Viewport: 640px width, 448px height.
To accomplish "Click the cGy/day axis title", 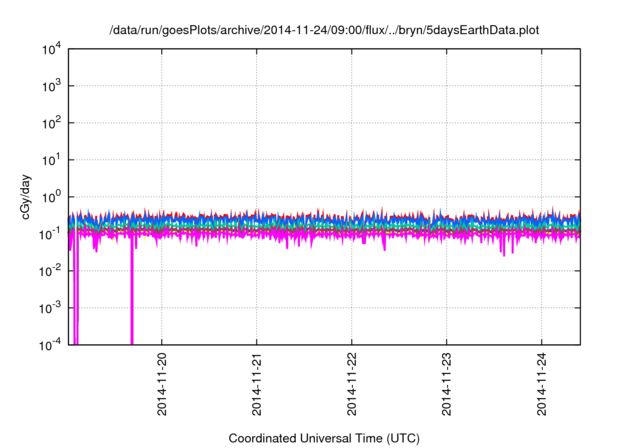I will pyautogui.click(x=26, y=197).
